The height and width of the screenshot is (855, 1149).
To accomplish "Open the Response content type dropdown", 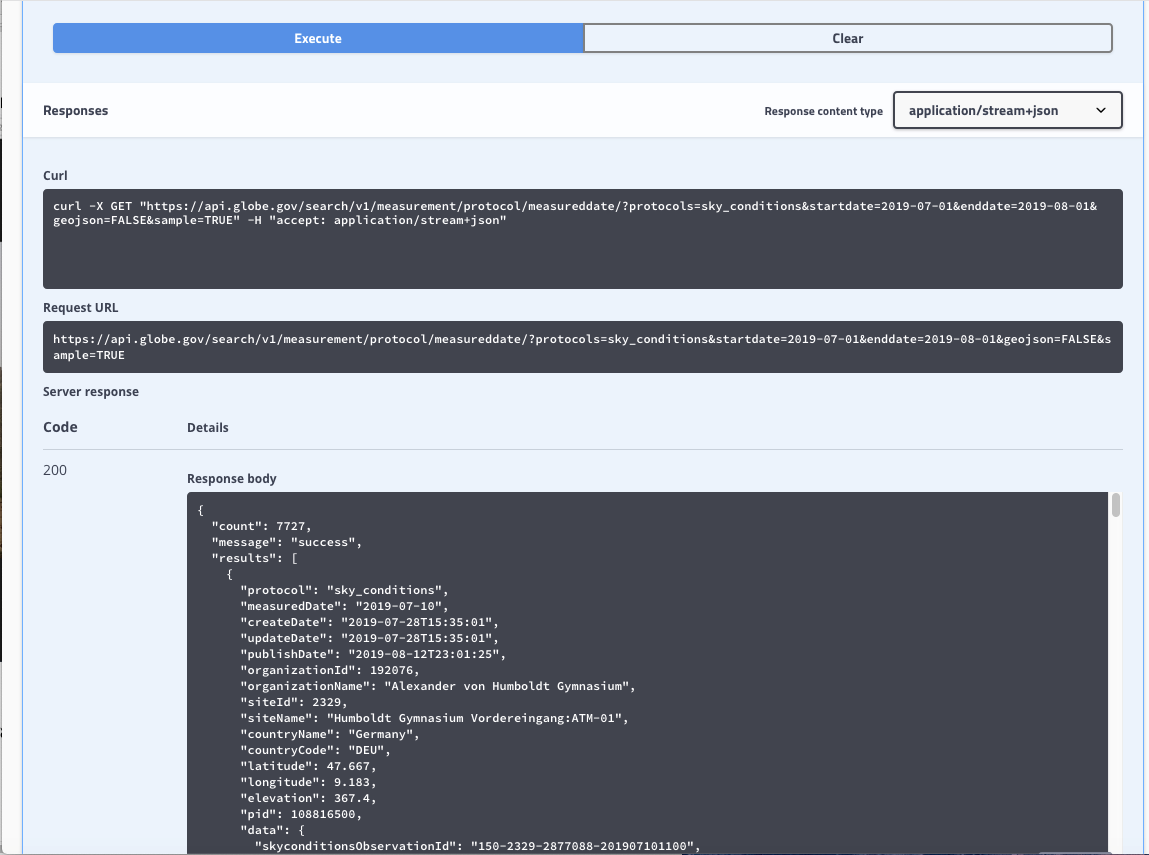I will tap(1007, 111).
